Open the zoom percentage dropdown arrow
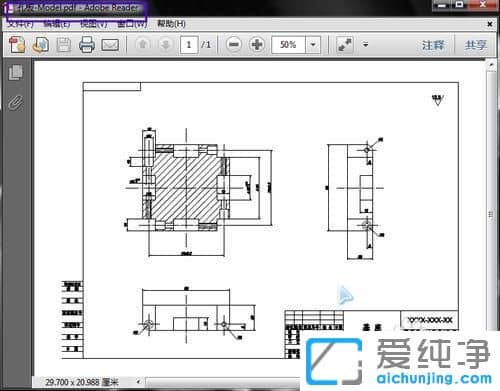500x391 pixels. pyautogui.click(x=313, y=45)
